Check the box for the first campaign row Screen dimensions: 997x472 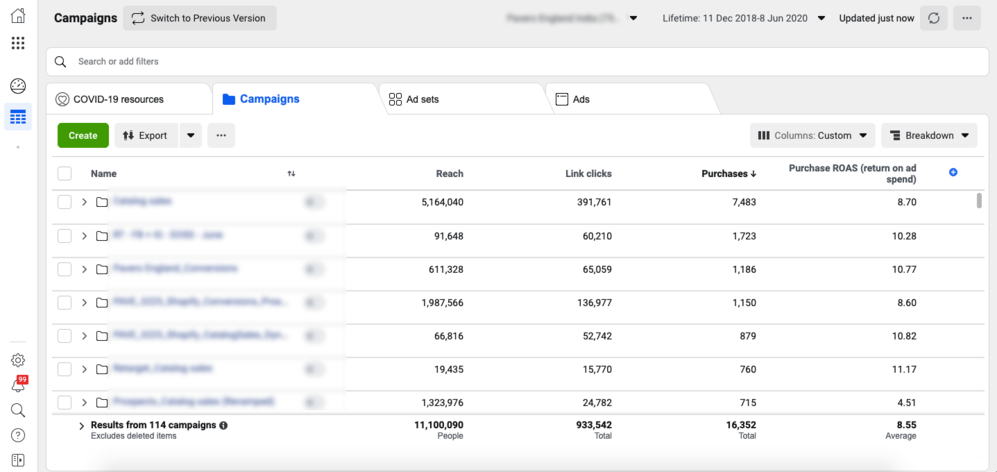(x=65, y=202)
